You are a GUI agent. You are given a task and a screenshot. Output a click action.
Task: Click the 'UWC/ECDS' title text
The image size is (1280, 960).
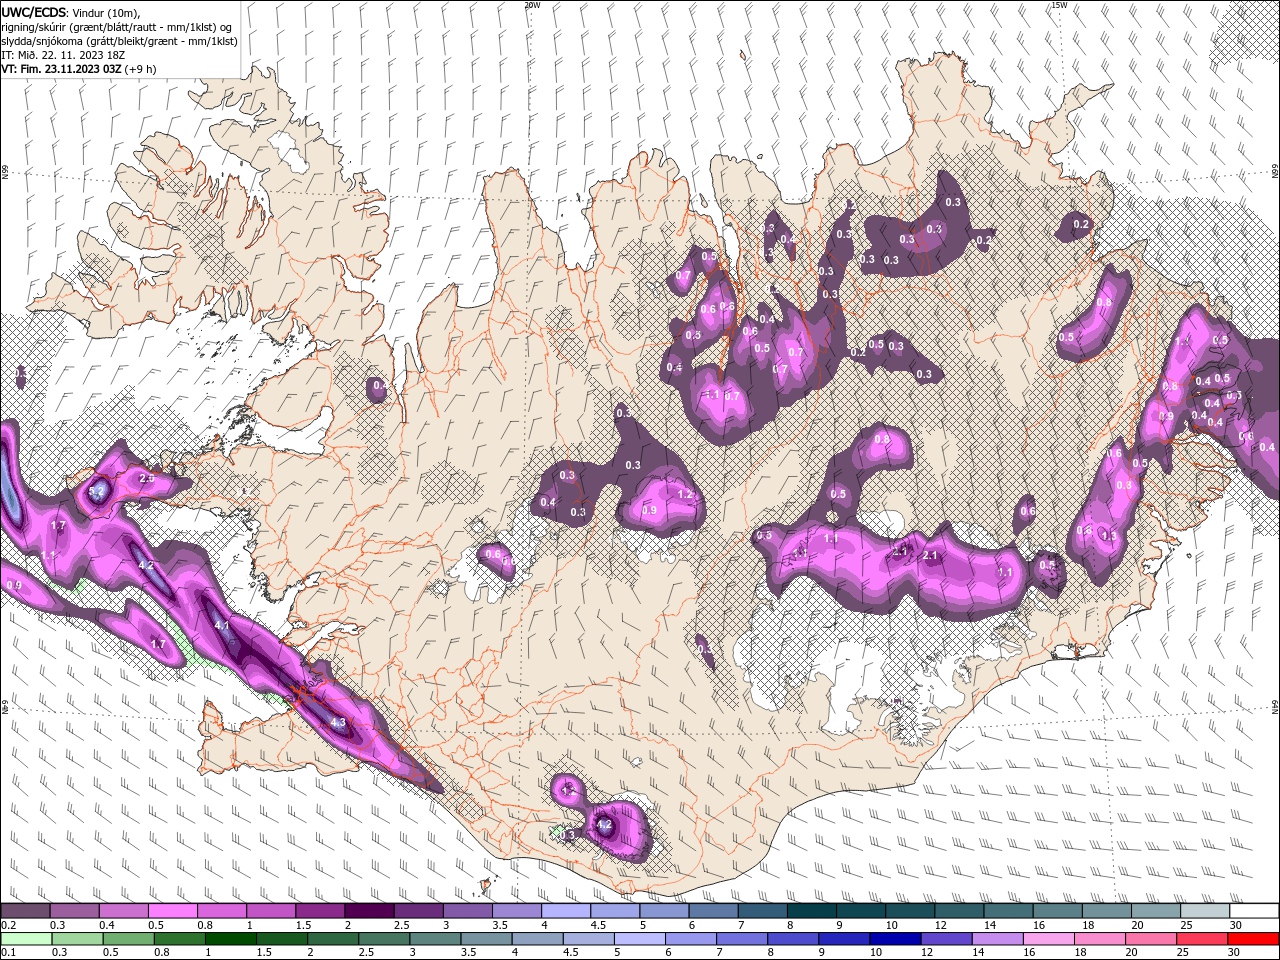33,11
